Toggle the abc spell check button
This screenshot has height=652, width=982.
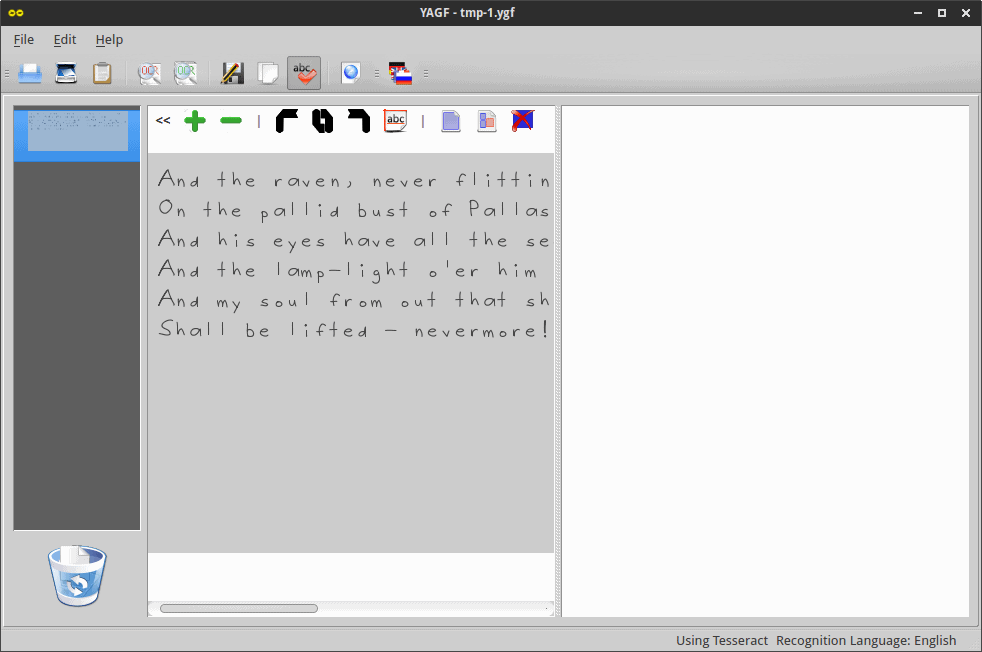click(x=304, y=73)
